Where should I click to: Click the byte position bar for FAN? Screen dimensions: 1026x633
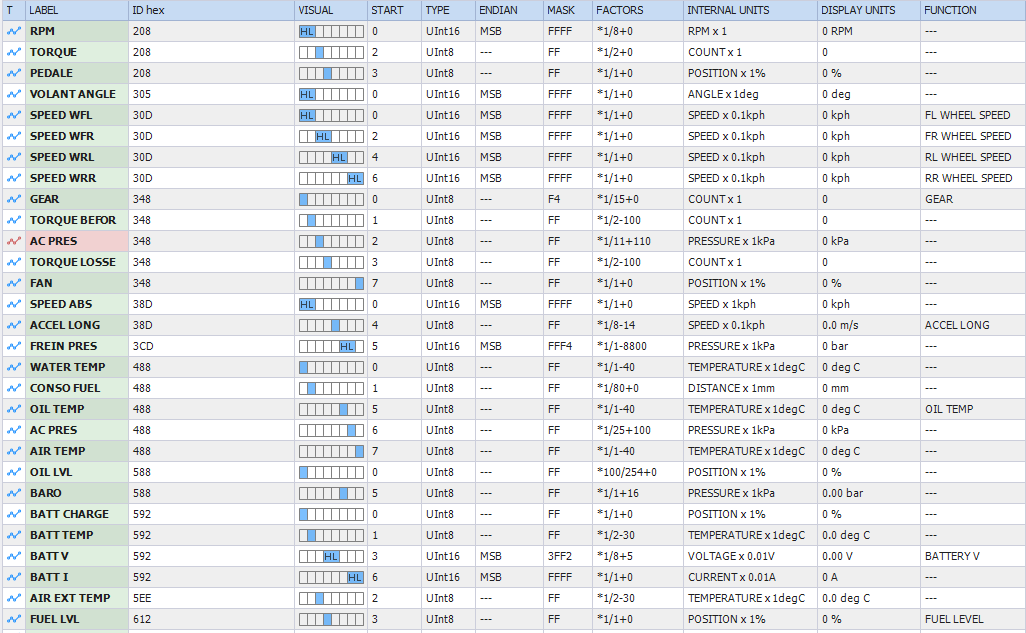click(x=331, y=283)
